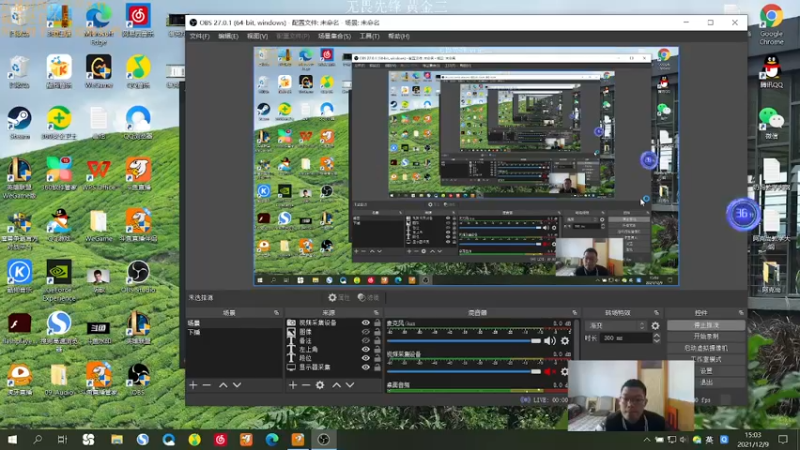Undock the 来源 panel
Screen dimensions: 800x450
[x=377, y=313]
